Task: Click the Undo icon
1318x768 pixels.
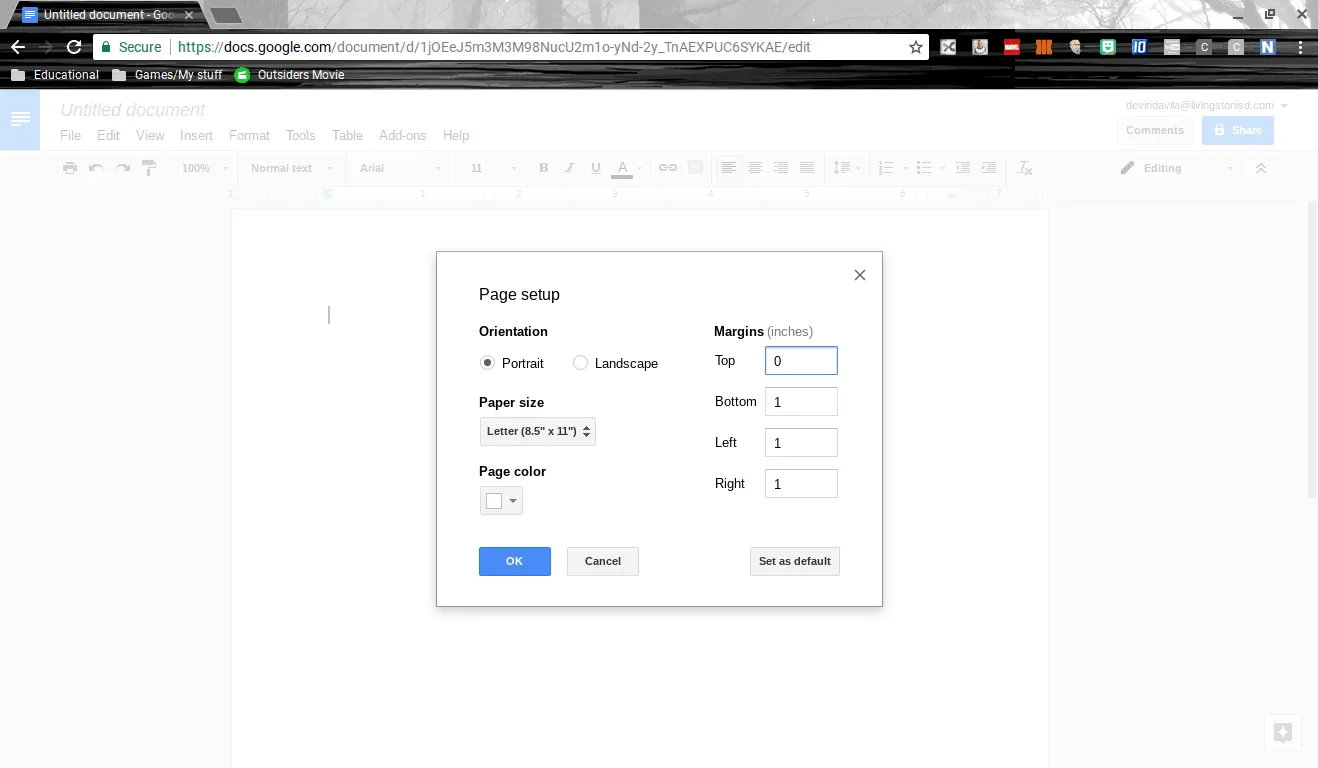Action: [96, 168]
